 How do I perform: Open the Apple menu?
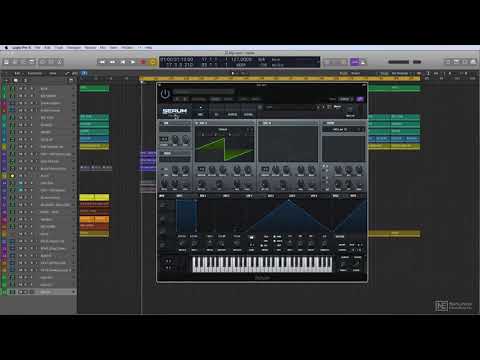[x=6, y=48]
